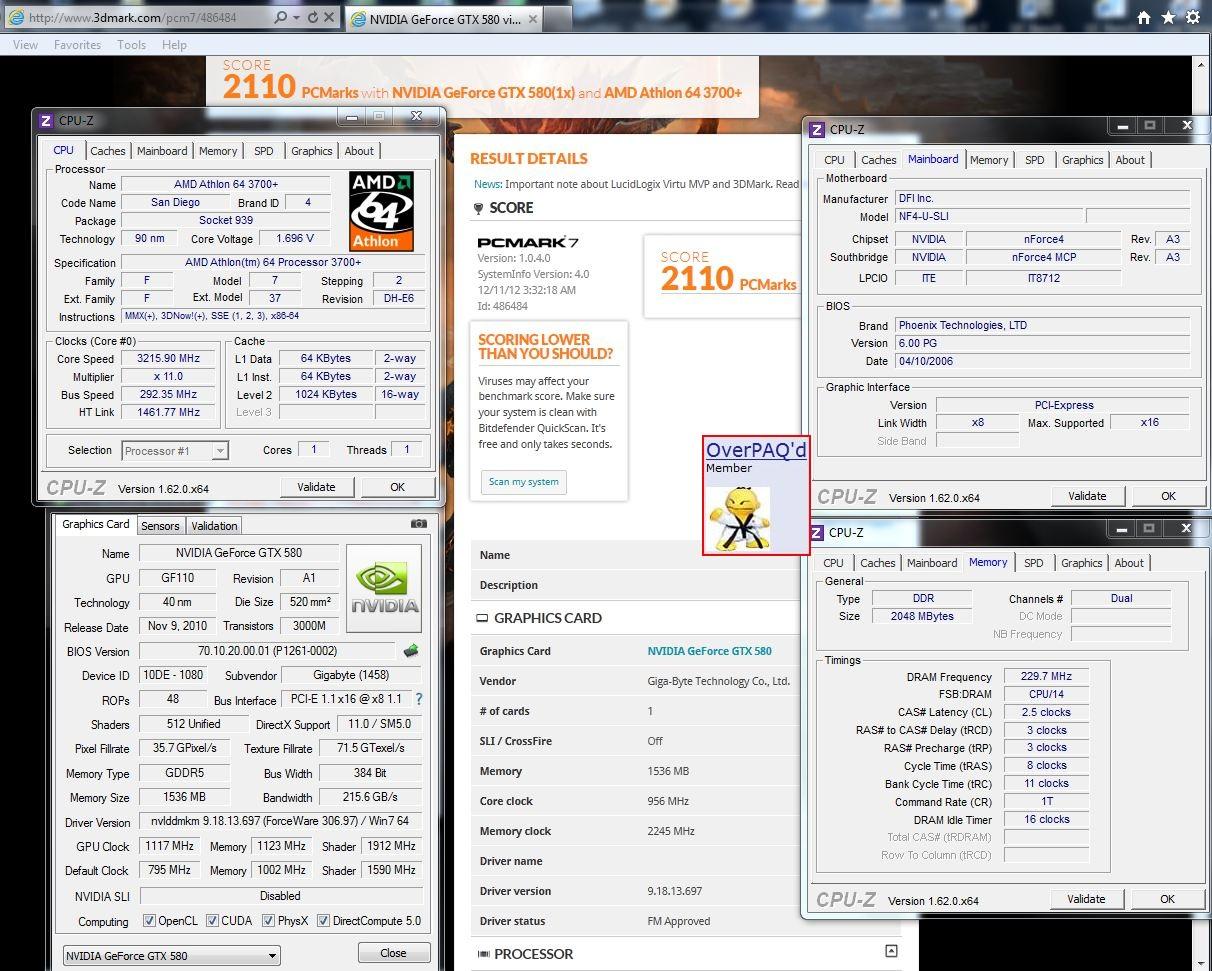Select the Mainboard tab in CPU window
Screen dimensions: 1212x971
coord(162,151)
